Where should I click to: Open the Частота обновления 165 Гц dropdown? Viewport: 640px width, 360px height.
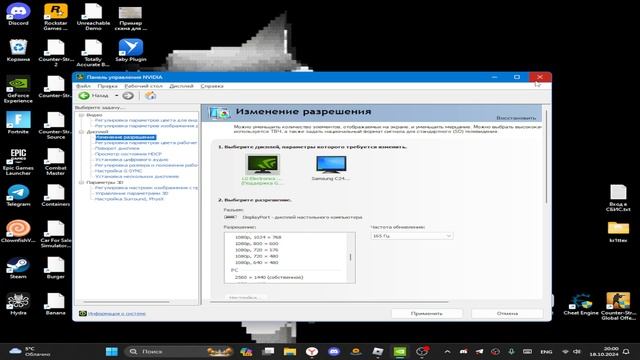tap(412, 236)
